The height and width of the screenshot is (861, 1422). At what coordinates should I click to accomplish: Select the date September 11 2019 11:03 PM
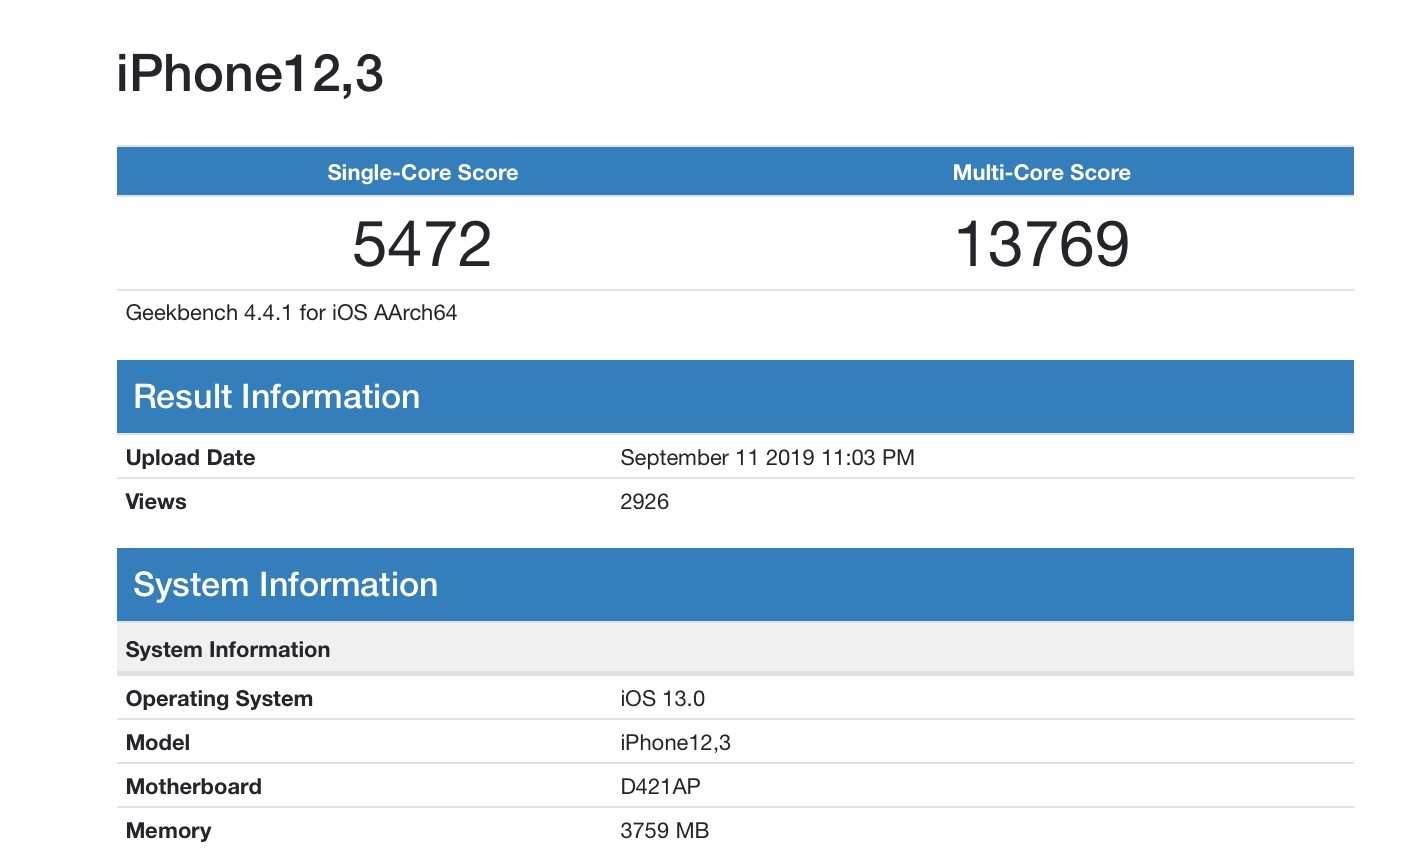(x=767, y=458)
